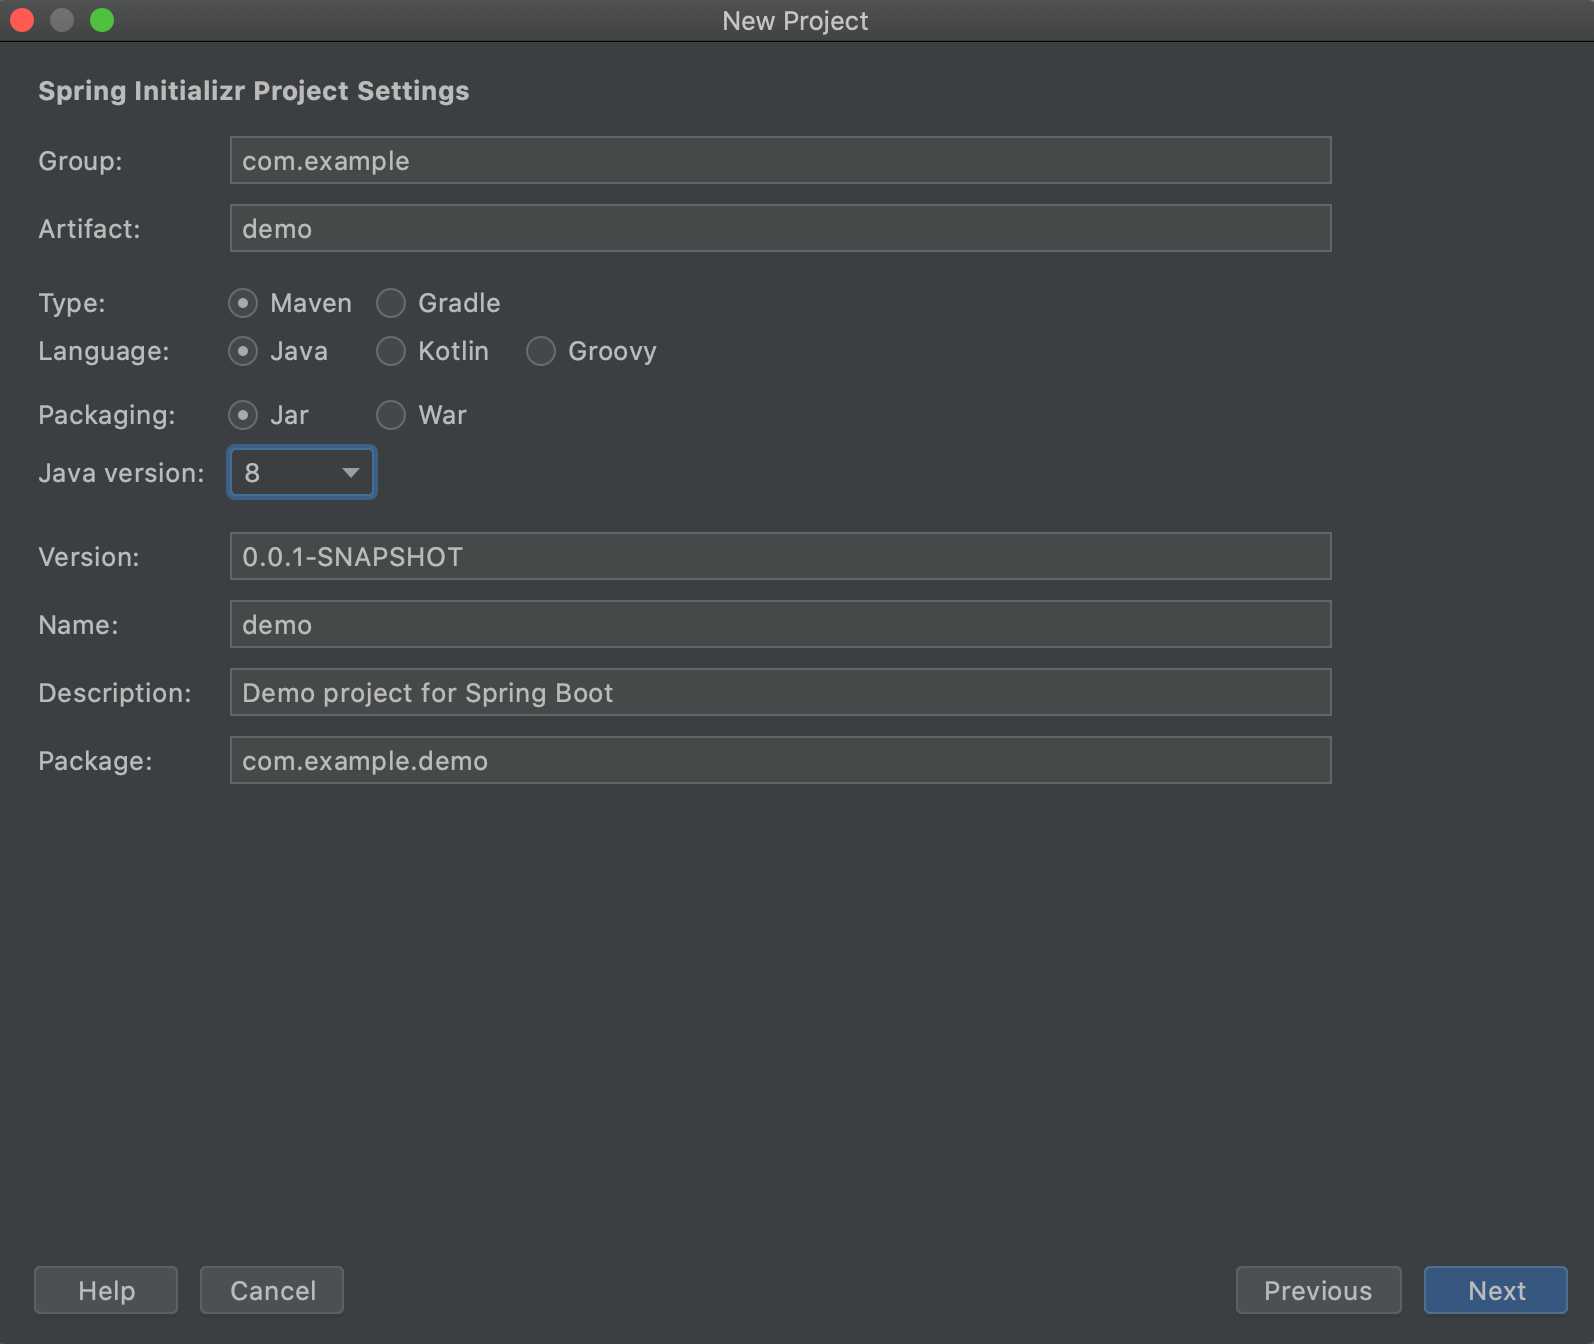Image resolution: width=1594 pixels, height=1344 pixels.
Task: Click the Help button
Action: [106, 1290]
